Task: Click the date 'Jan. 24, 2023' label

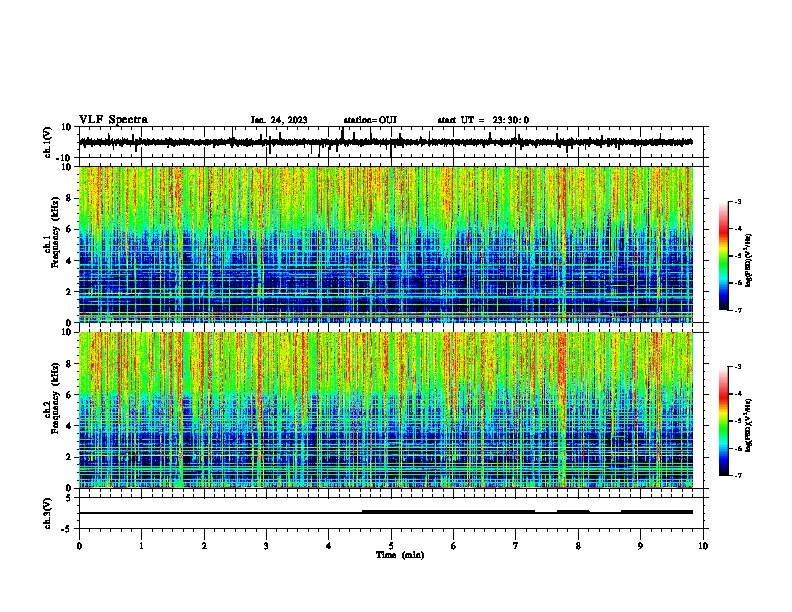Action: click(x=279, y=120)
